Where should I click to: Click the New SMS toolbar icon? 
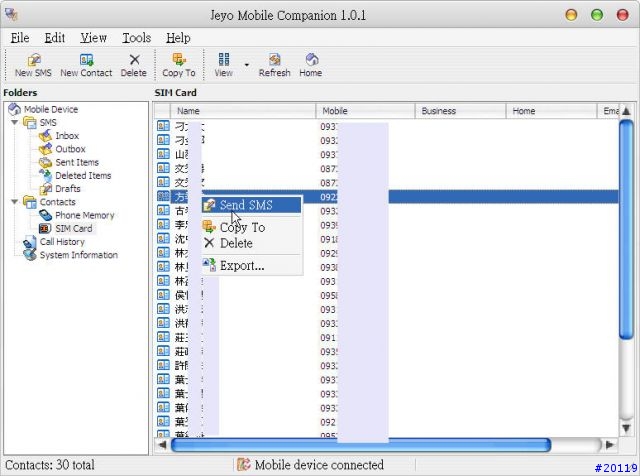pyautogui.click(x=33, y=60)
